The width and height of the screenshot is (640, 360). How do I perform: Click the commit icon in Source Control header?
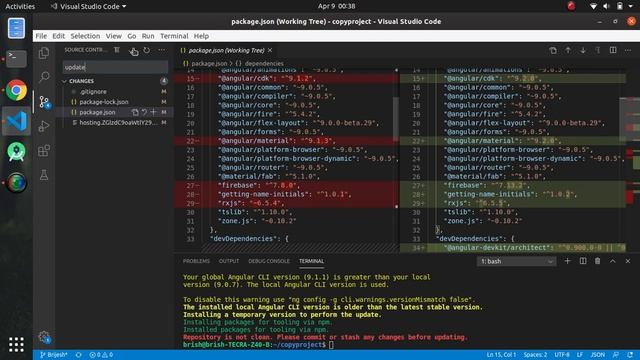tap(133, 51)
